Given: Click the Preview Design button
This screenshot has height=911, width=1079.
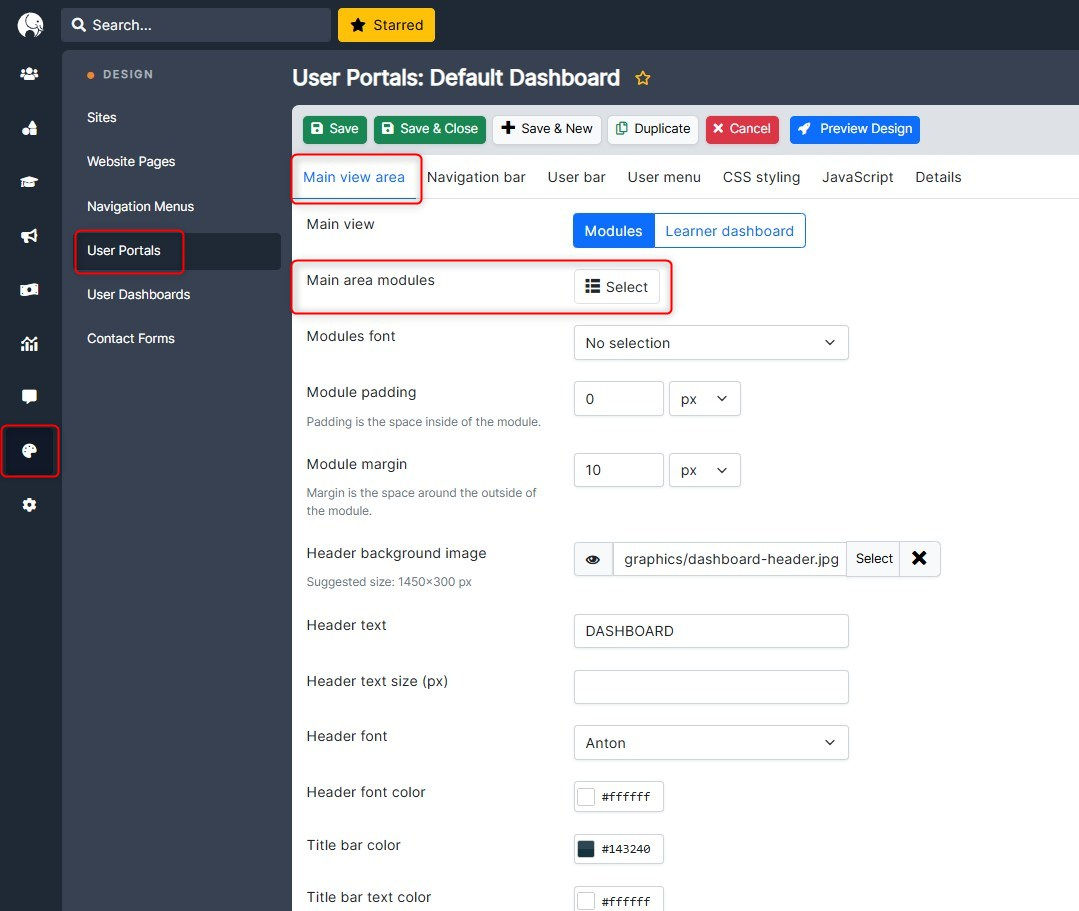Looking at the screenshot, I should (x=855, y=129).
